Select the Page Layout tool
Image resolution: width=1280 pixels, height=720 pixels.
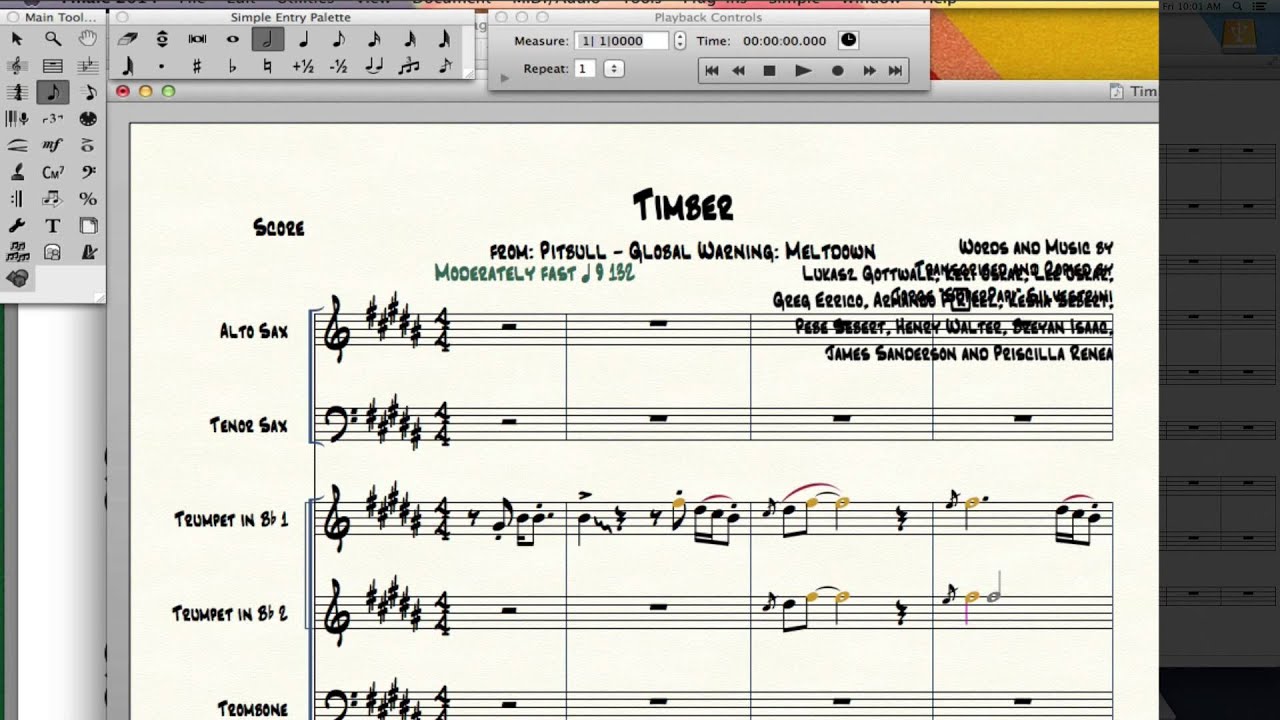(x=88, y=225)
